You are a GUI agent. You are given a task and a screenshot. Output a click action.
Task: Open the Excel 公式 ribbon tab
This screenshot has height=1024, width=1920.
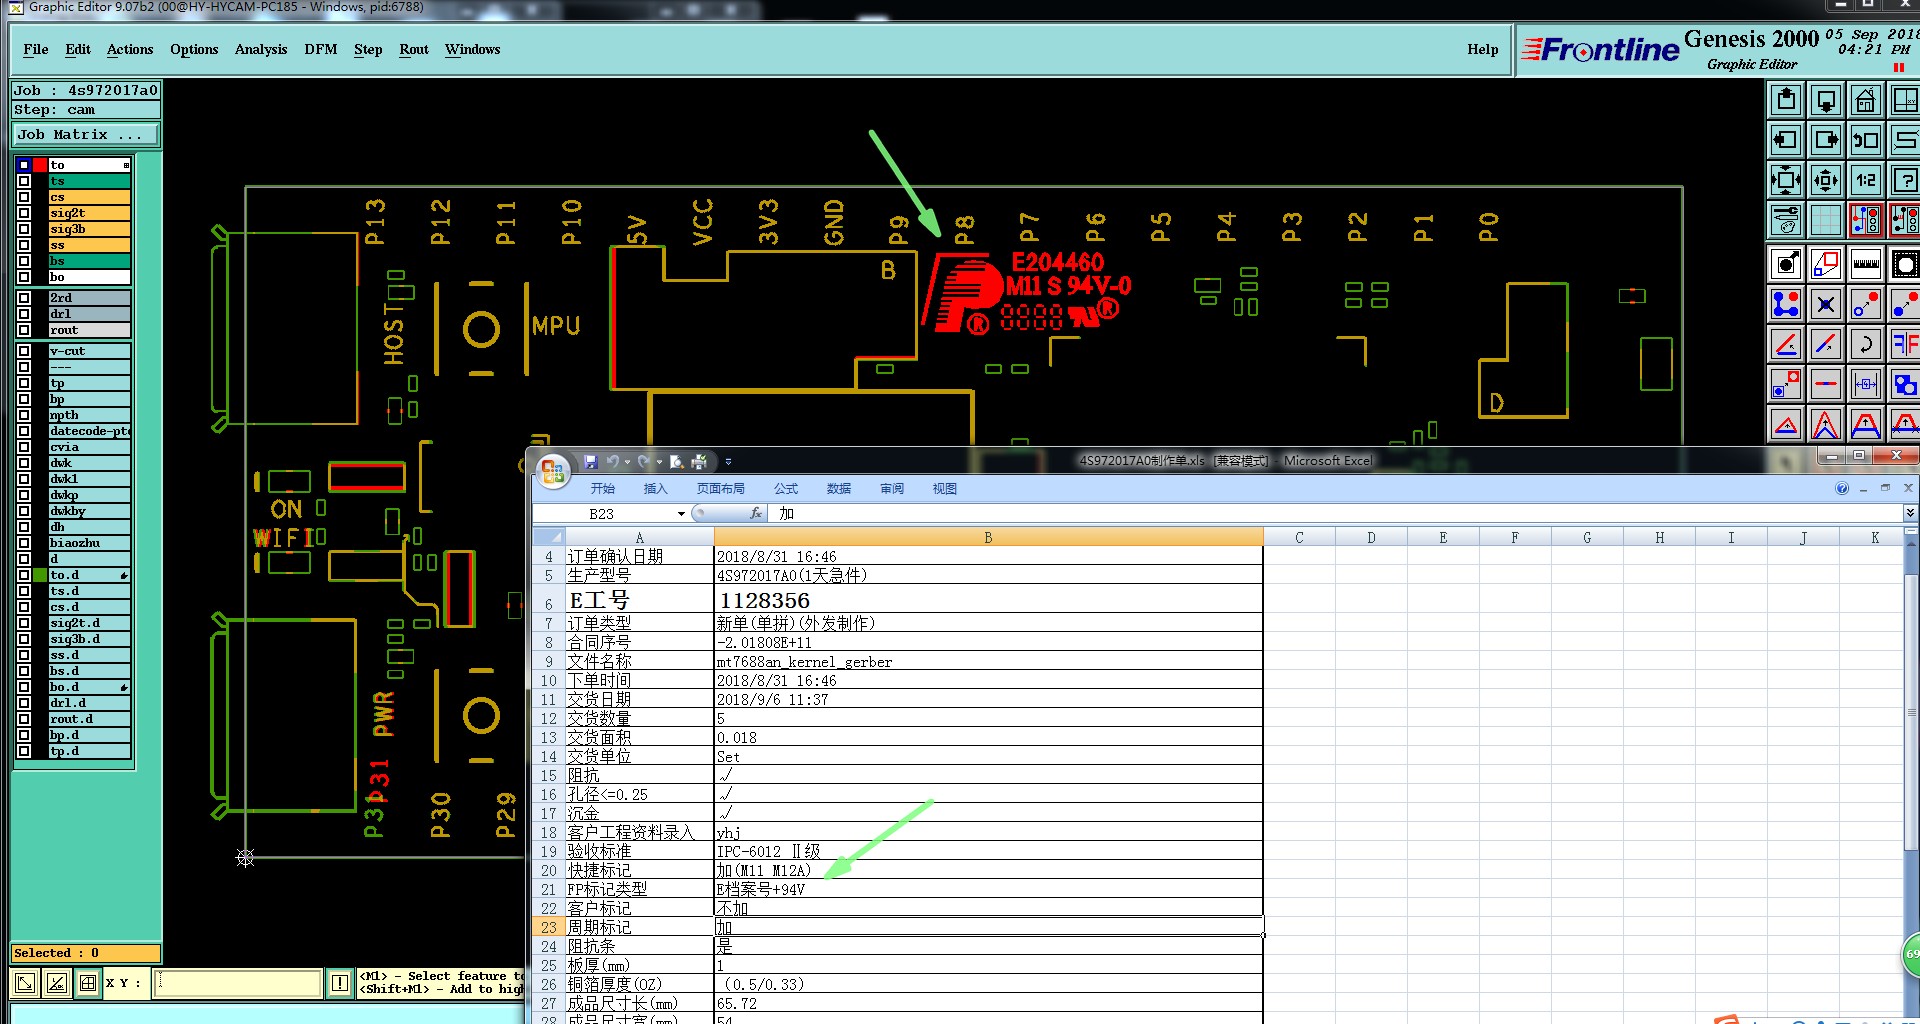(x=786, y=488)
